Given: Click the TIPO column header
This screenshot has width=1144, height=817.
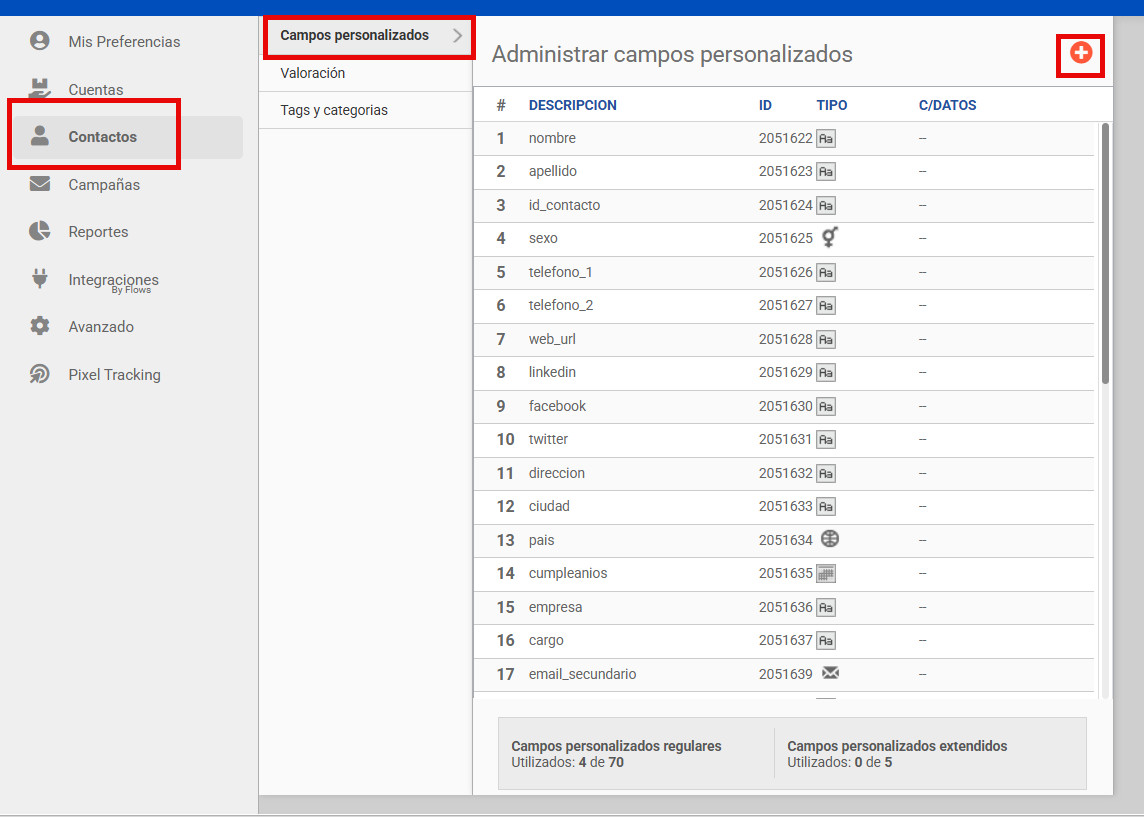Looking at the screenshot, I should [831, 105].
